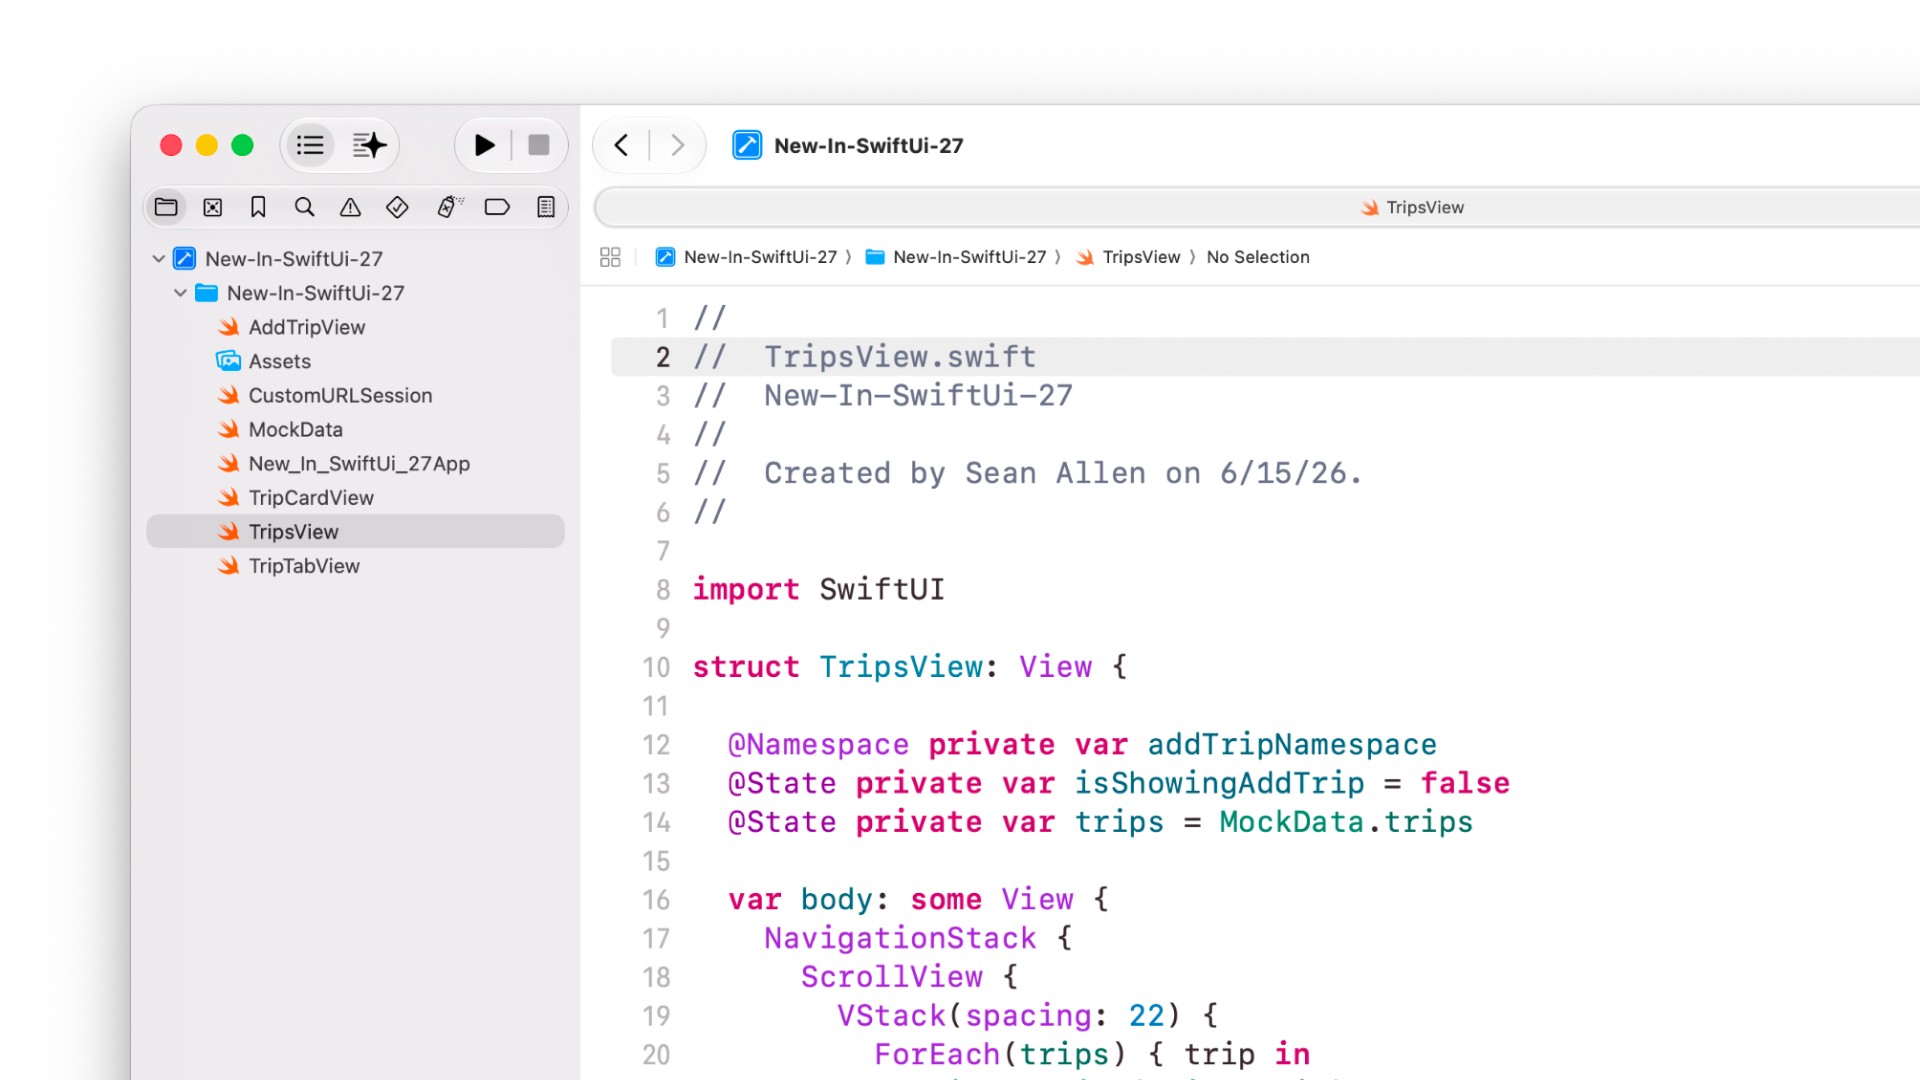
Task: Open the Test navigator diamond icon
Action: pyautogui.click(x=397, y=207)
